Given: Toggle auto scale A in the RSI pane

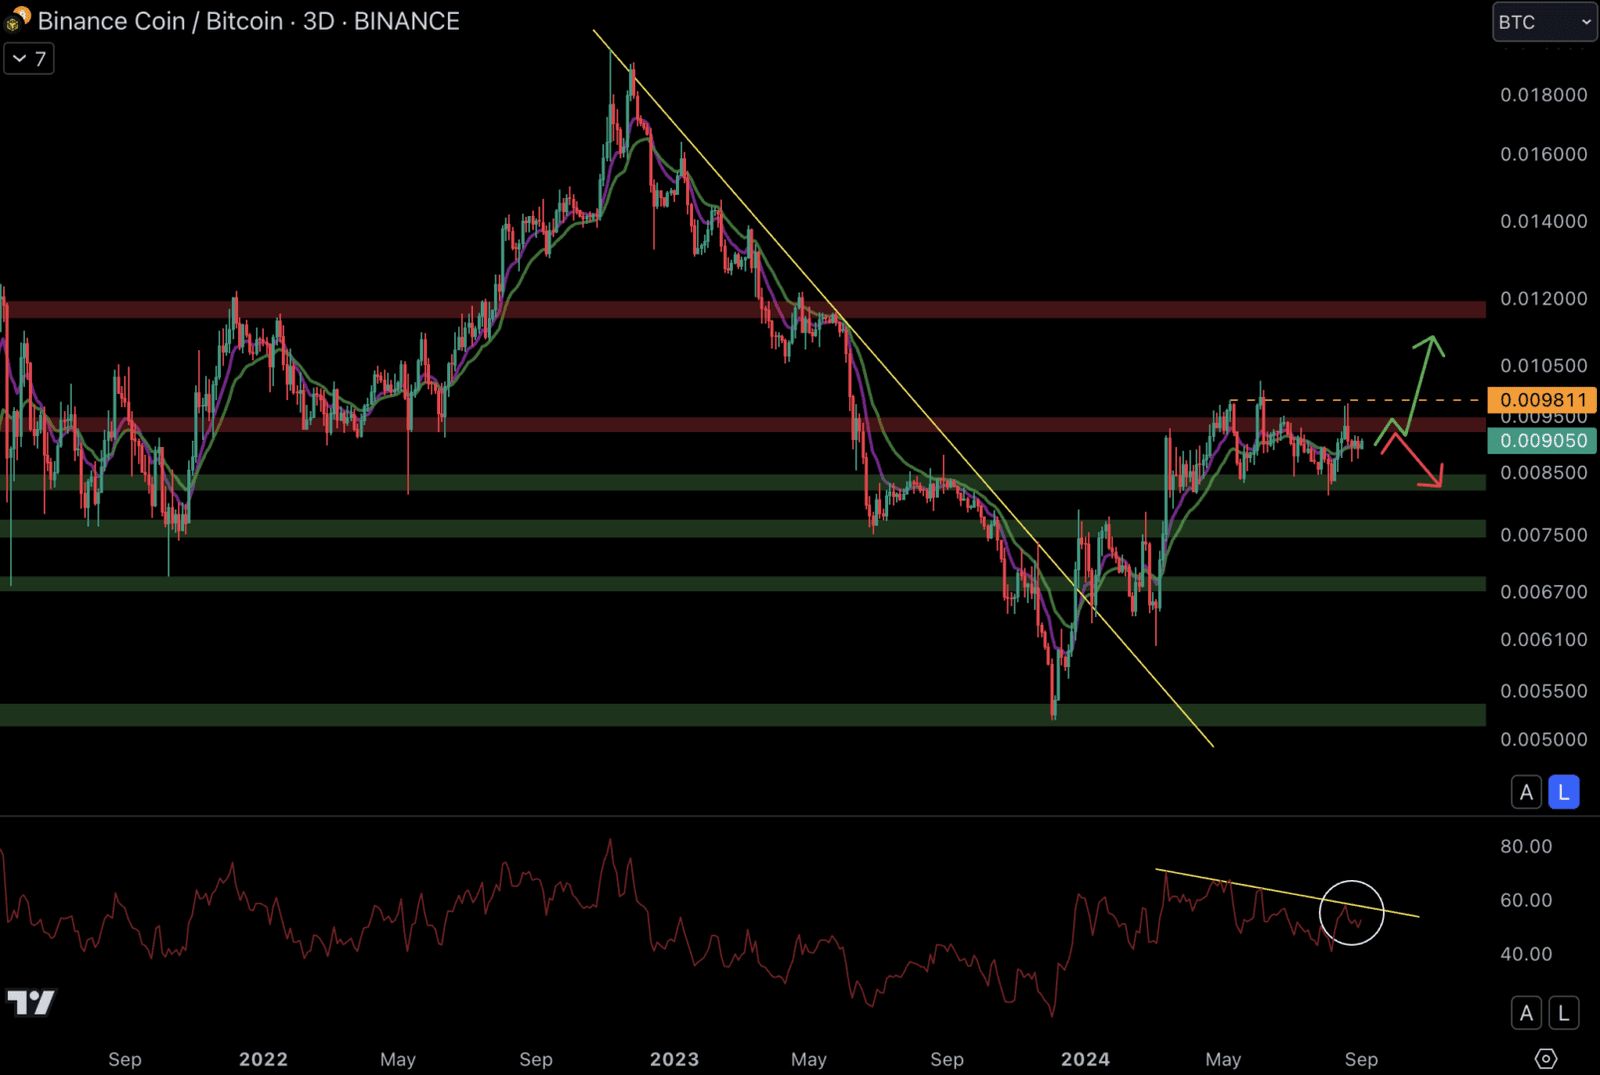Looking at the screenshot, I should [1526, 1013].
